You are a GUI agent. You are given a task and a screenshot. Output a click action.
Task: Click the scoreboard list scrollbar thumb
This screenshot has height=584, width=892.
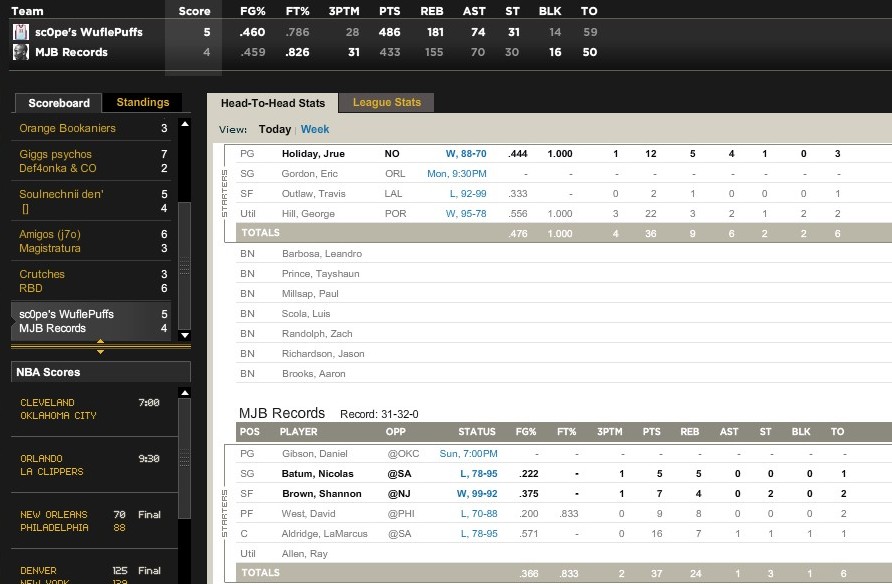[184, 266]
